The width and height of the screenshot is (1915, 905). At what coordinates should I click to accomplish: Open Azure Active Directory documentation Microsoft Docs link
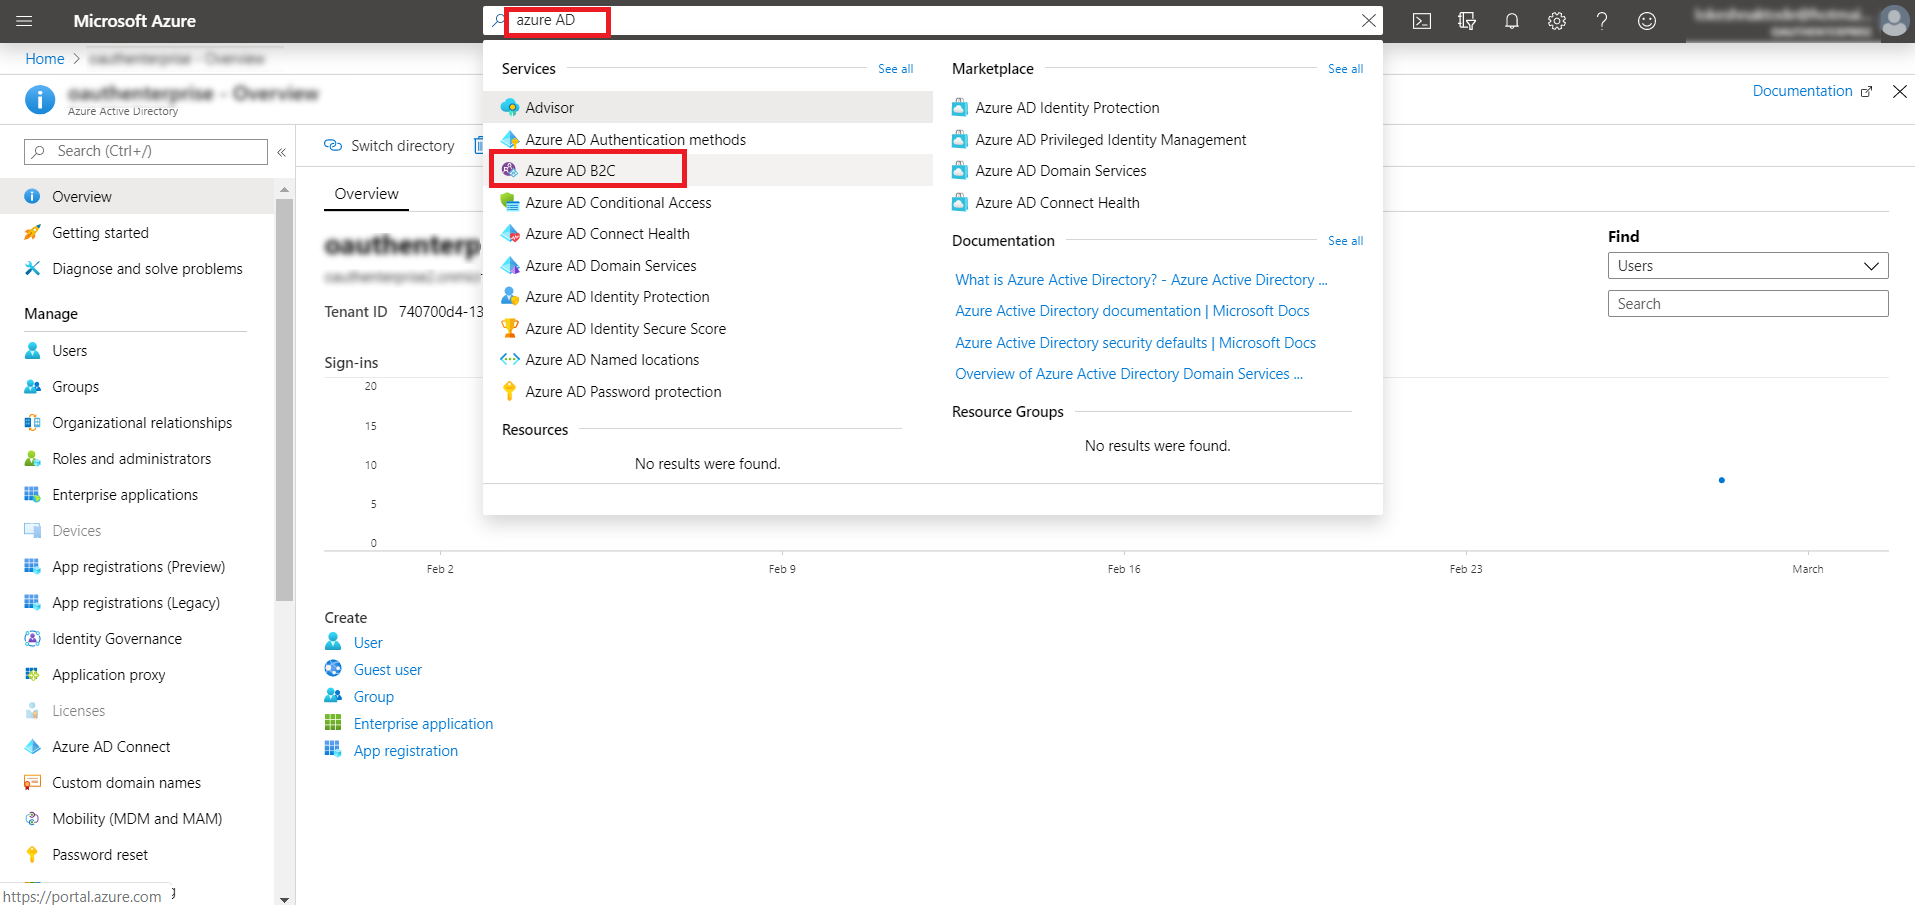pos(1132,311)
